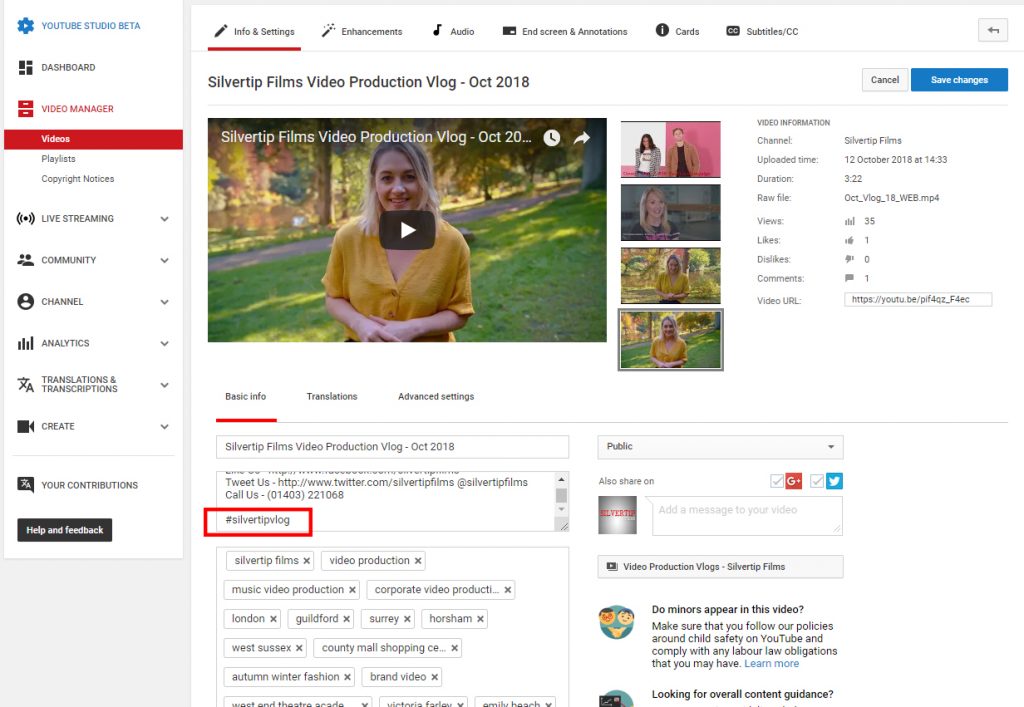Screen dimensions: 1024x707
Task: Click the Watch Later clock icon on video
Action: [552, 138]
